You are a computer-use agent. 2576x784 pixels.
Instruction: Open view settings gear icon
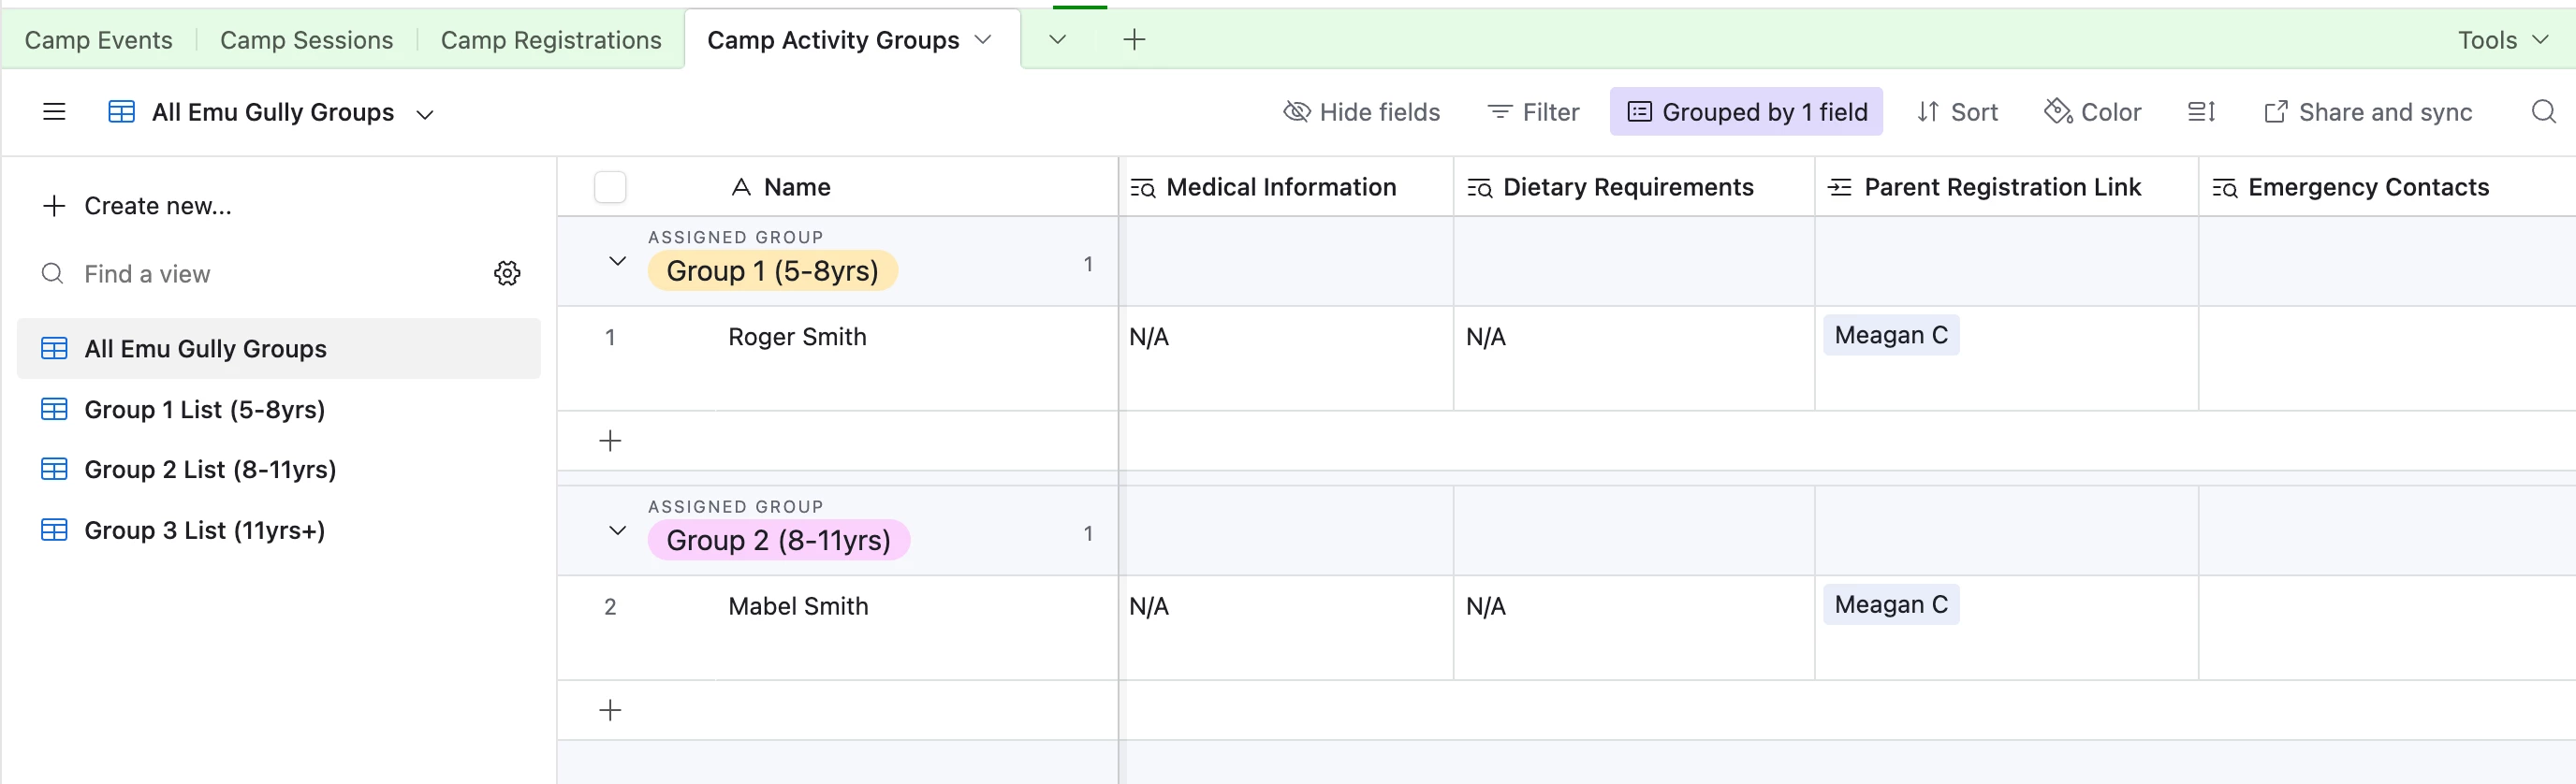click(x=507, y=273)
